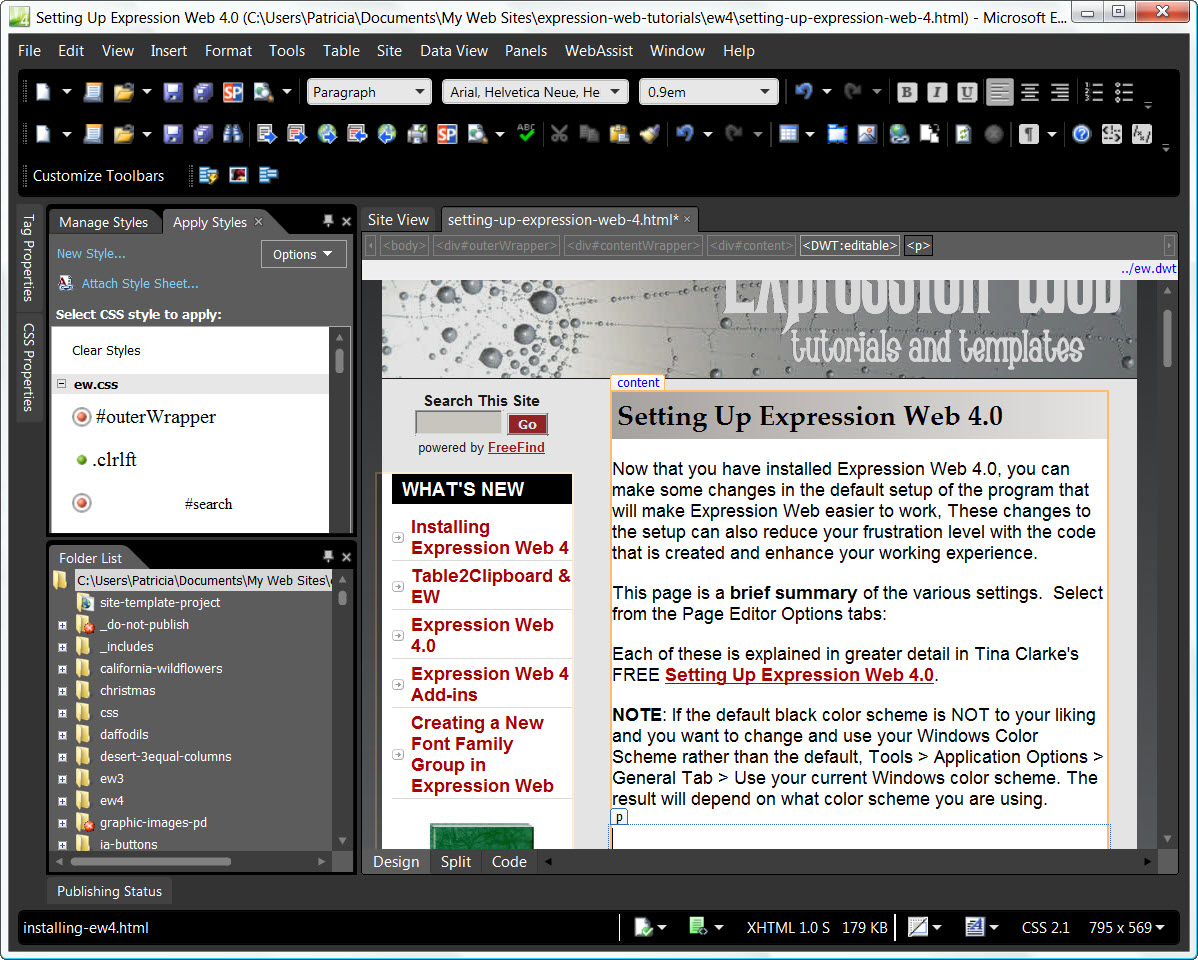
Task: Click the green checkmark document status bar icon
Action: point(643,927)
